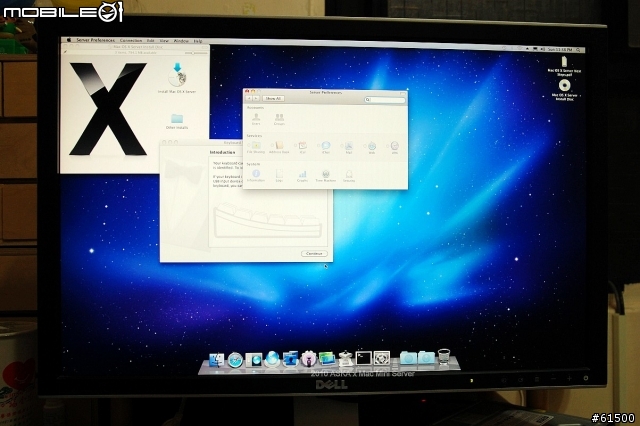Image resolution: width=640 pixels, height=426 pixels.
Task: Open the View menu
Action: pyautogui.click(x=164, y=41)
